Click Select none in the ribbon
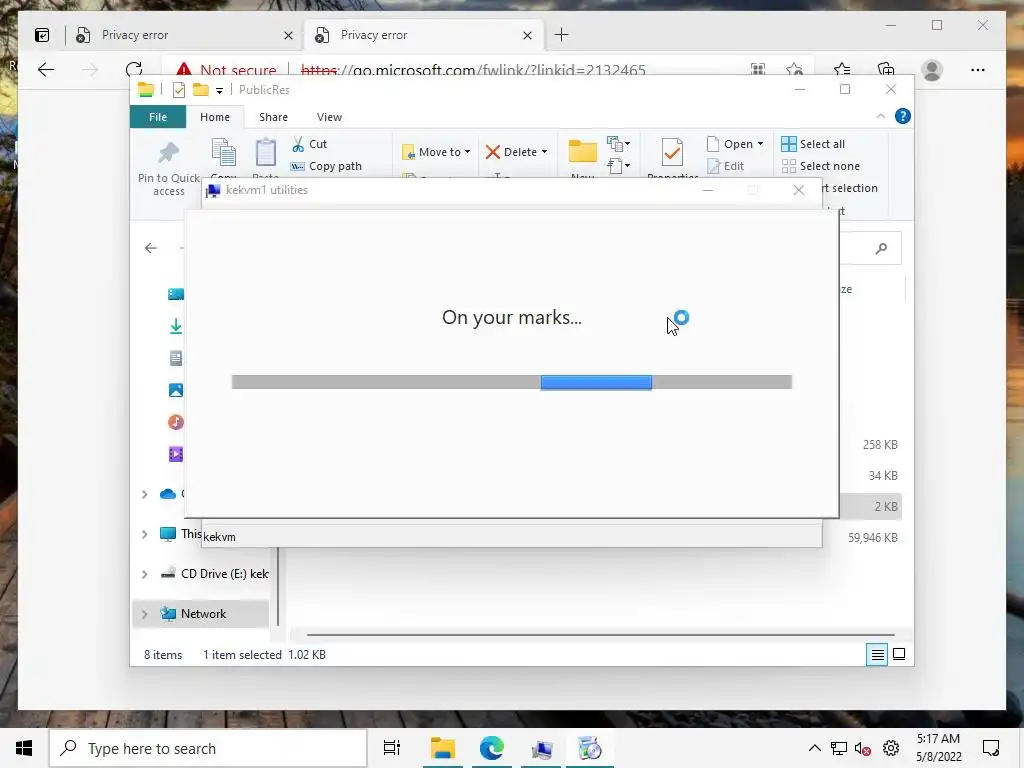 tap(821, 166)
